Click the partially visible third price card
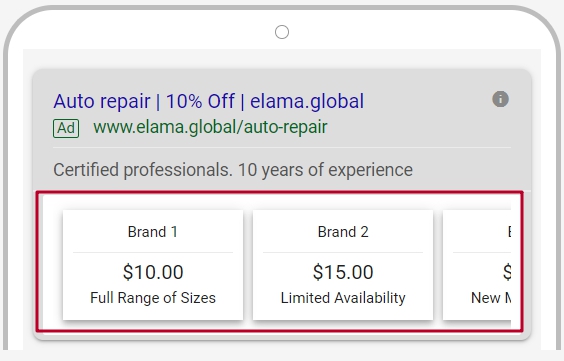The height and width of the screenshot is (361, 564). [x=477, y=265]
